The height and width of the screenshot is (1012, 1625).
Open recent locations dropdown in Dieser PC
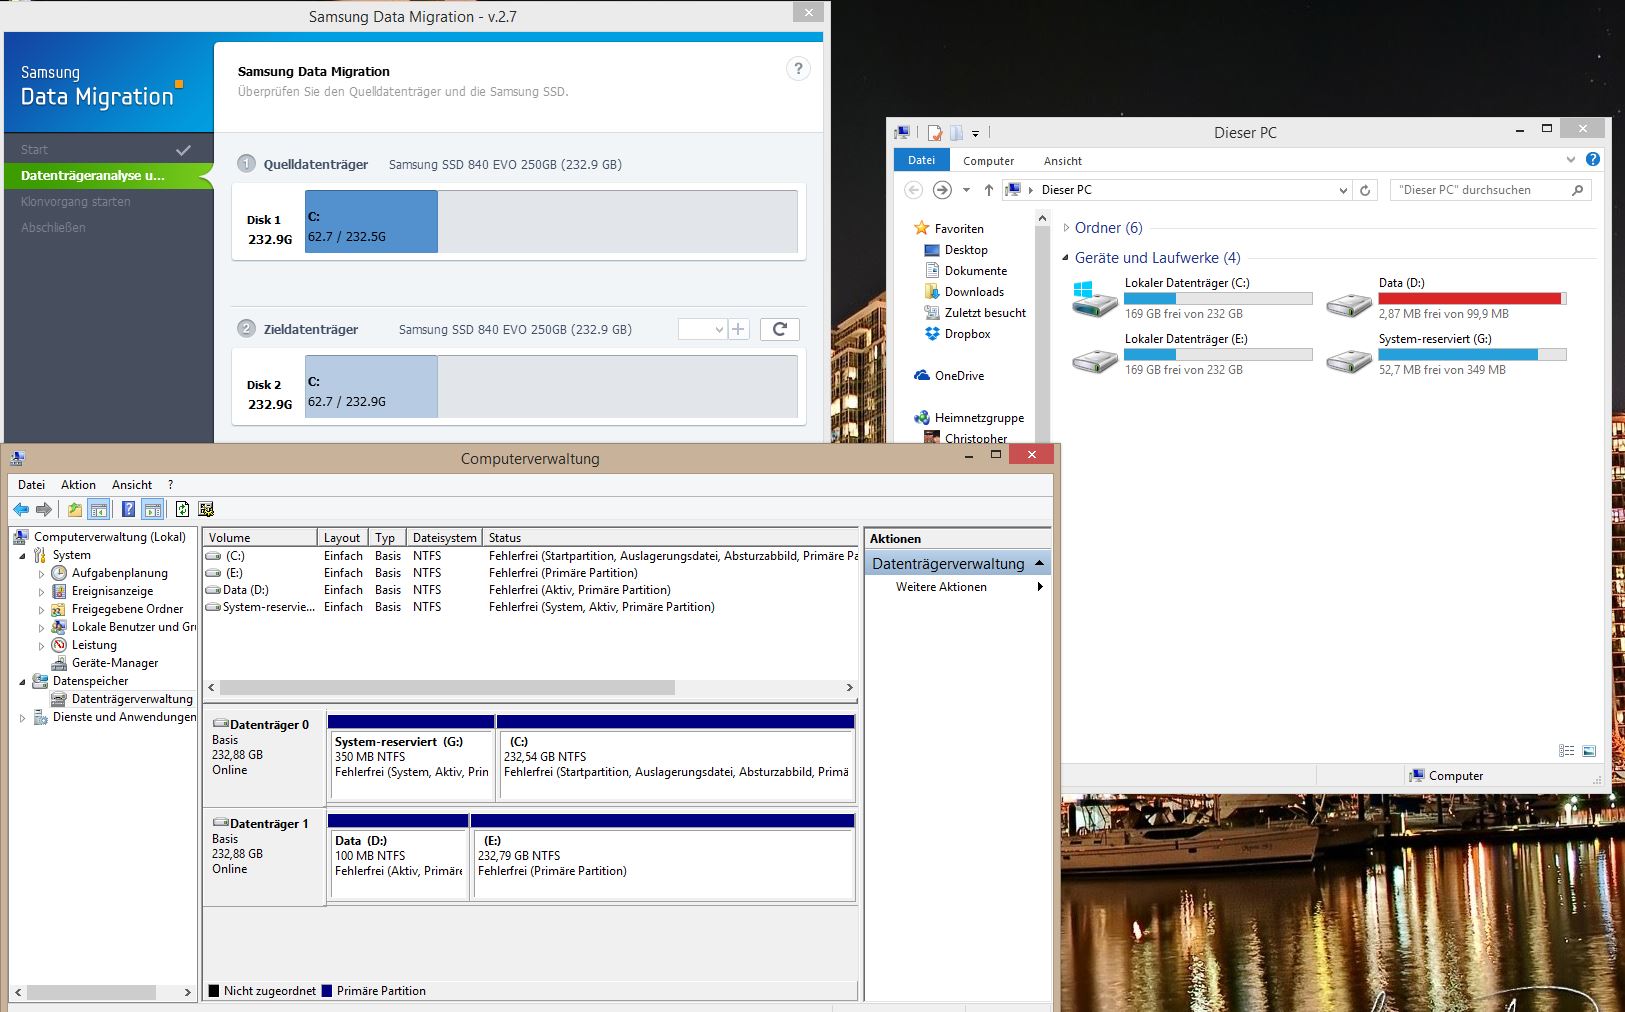(966, 190)
